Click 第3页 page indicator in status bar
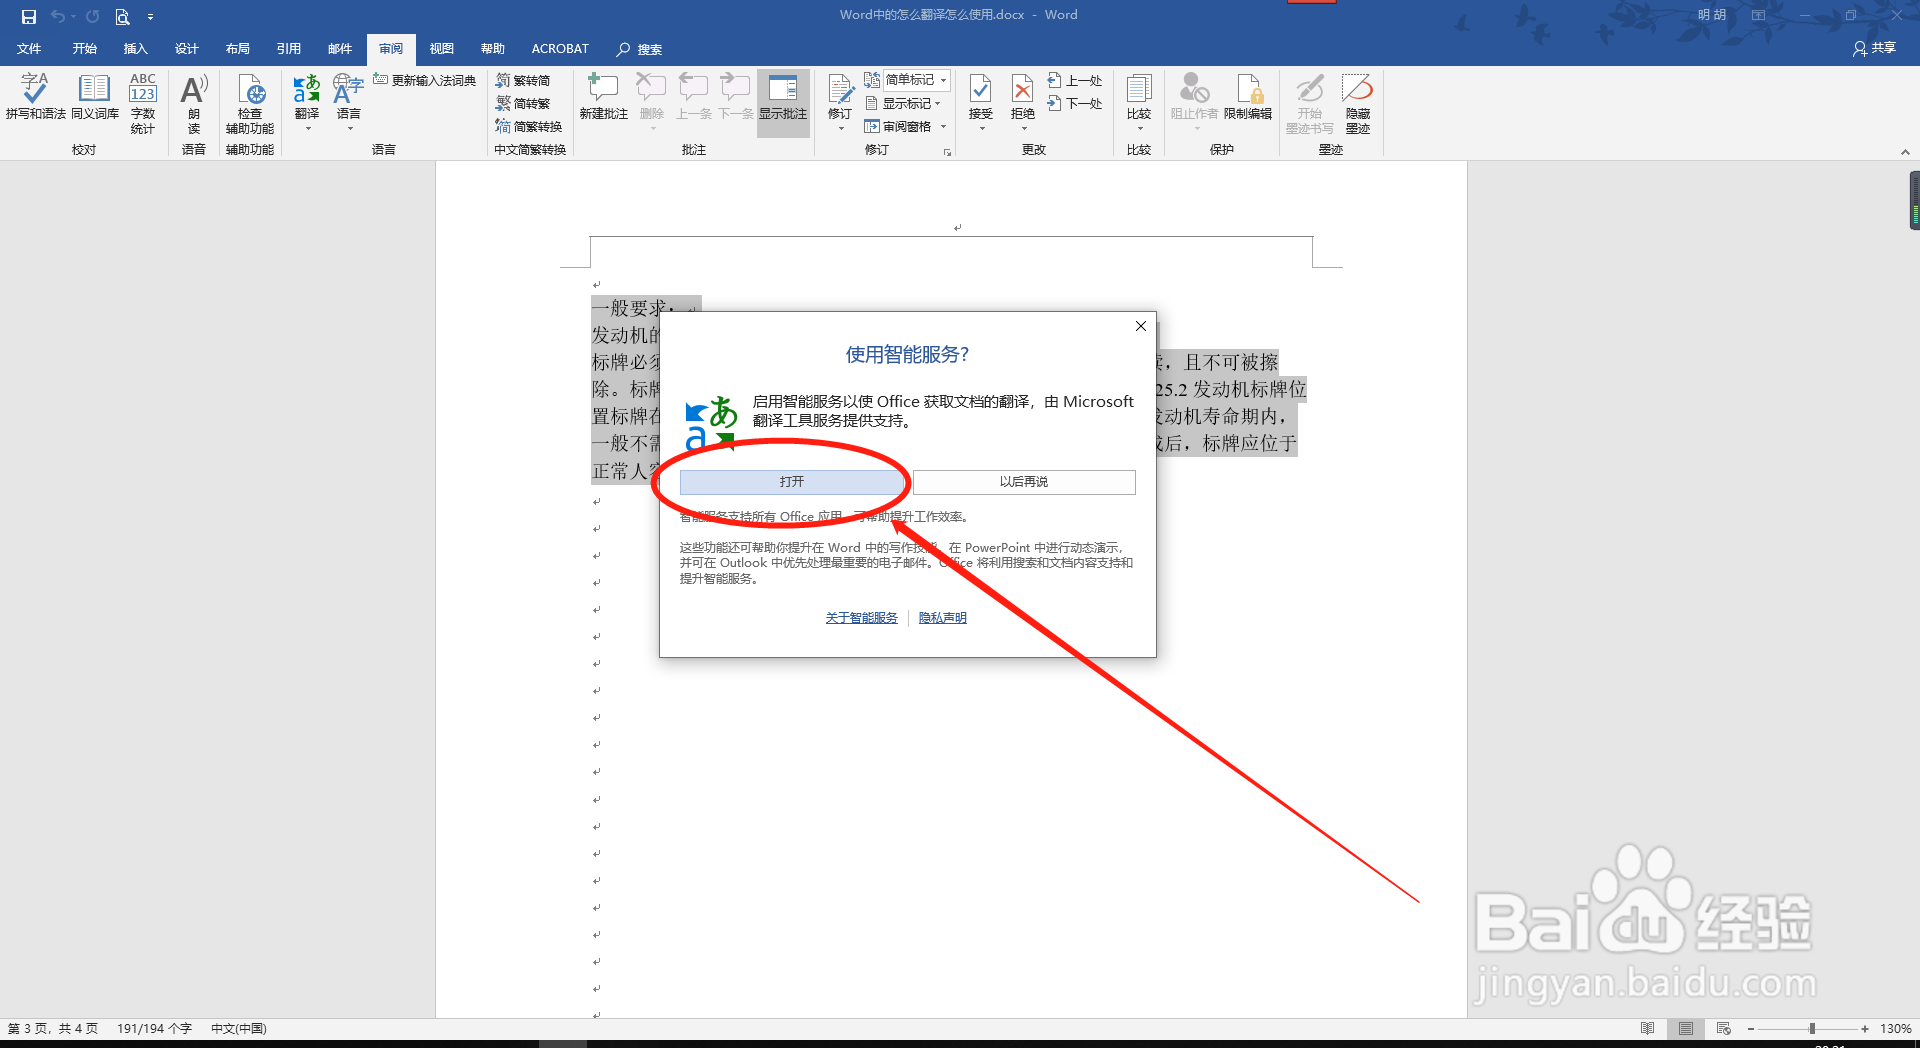Screen dimensions: 1920x1048 click(x=53, y=1028)
